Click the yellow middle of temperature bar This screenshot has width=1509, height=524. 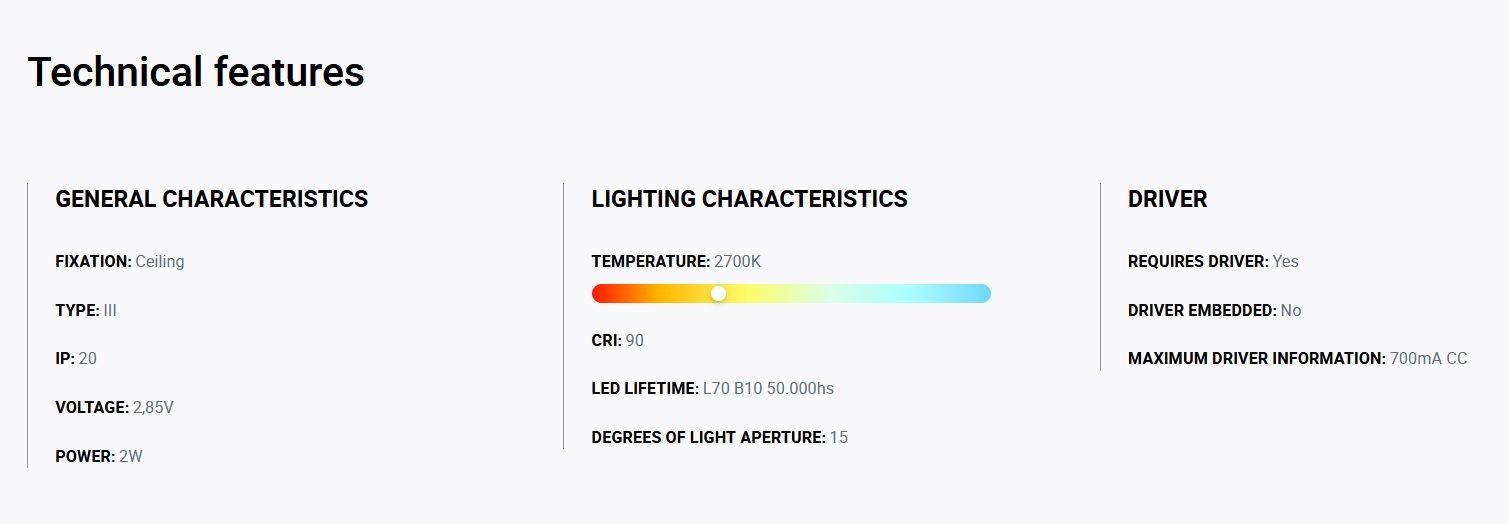(760, 293)
